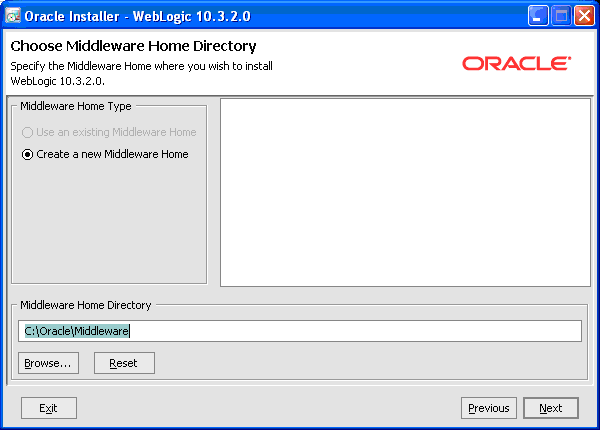Close the Oracle Installer window
The height and width of the screenshot is (430, 600).
pos(584,16)
